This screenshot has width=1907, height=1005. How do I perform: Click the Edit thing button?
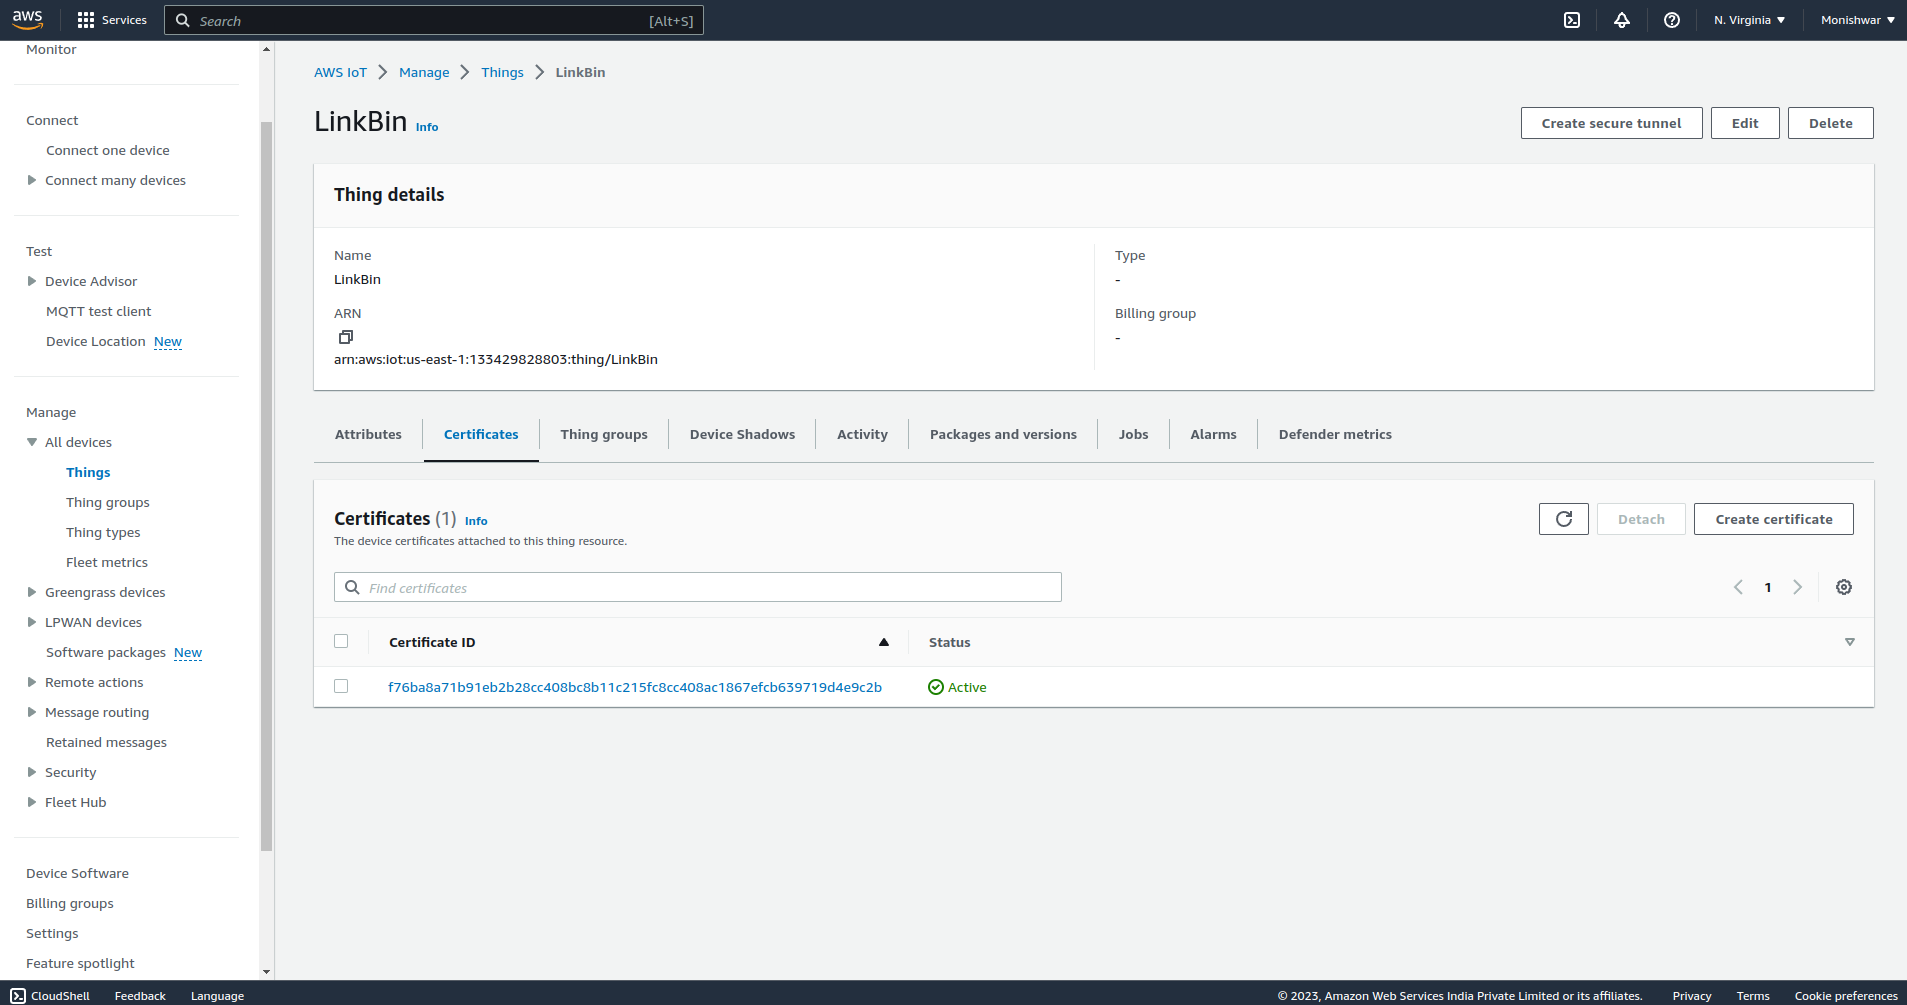coord(1745,123)
